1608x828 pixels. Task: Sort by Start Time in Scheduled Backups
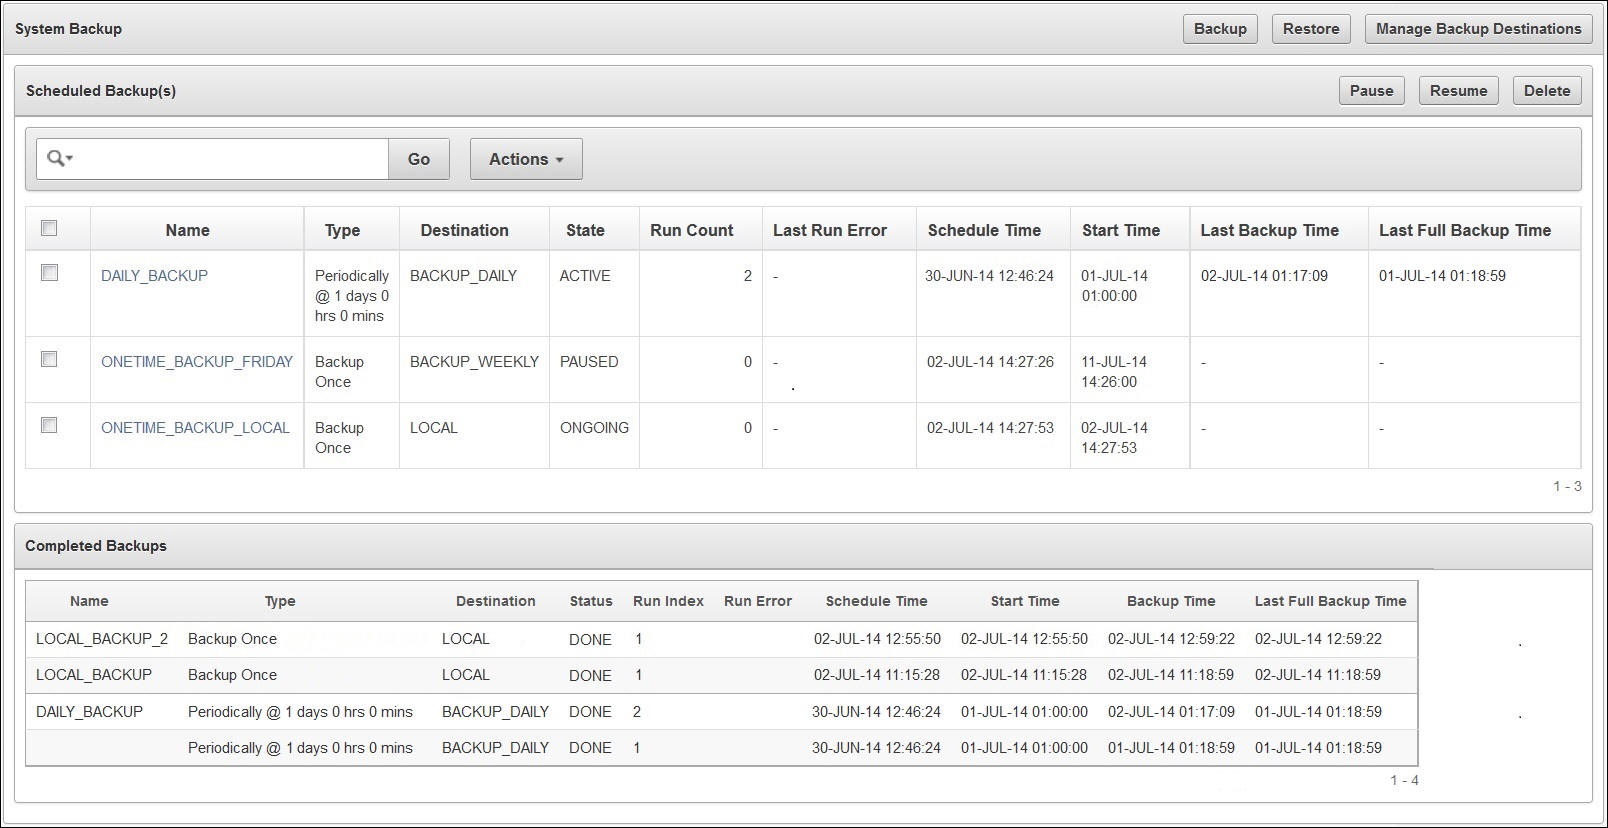[1121, 230]
